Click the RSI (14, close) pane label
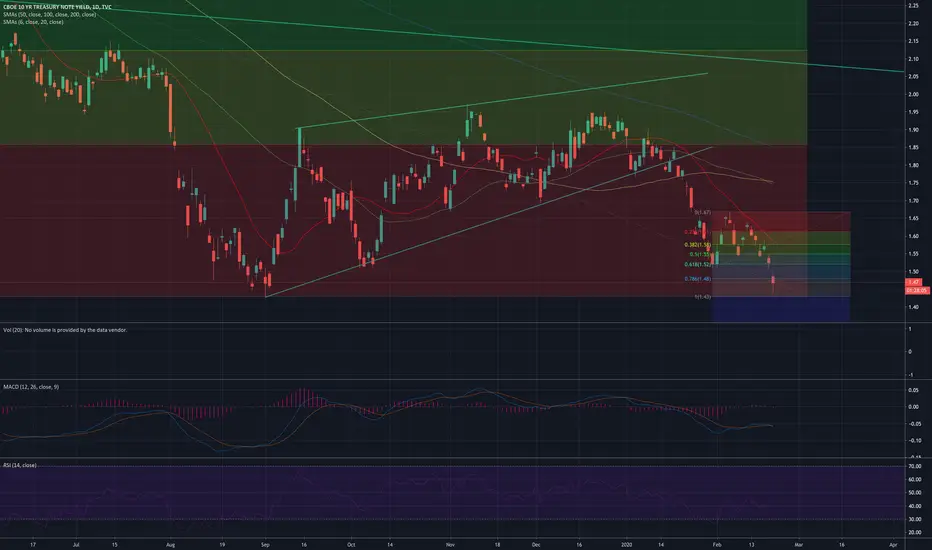The height and width of the screenshot is (550, 932). pyautogui.click(x=20, y=466)
